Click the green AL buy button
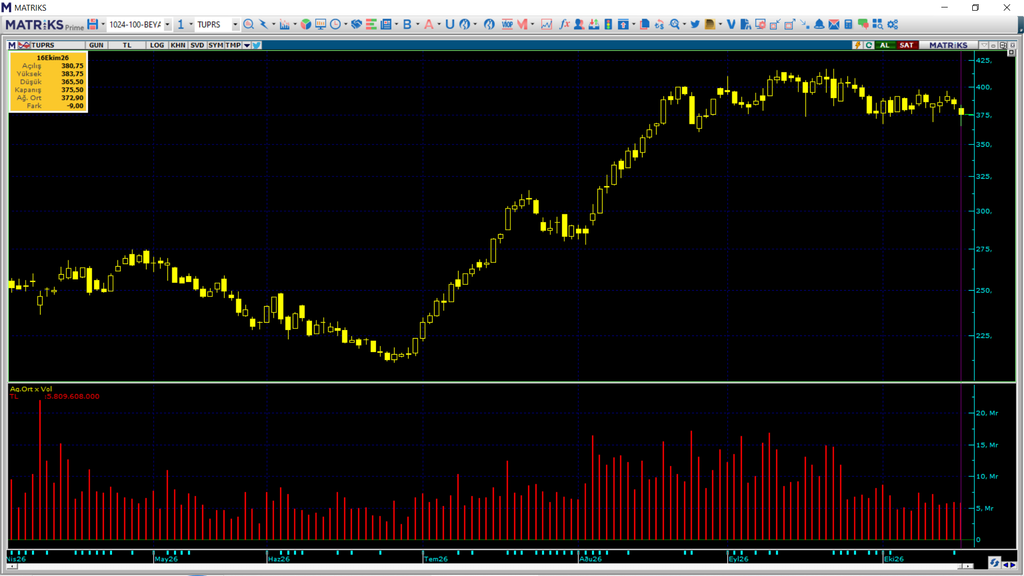The height and width of the screenshot is (576, 1024). click(x=884, y=45)
